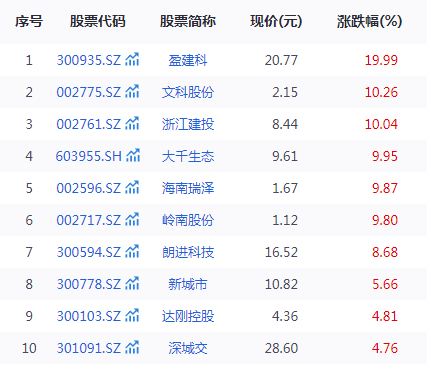
Task: Sort by 现价(元) column header
Action: click(276, 21)
